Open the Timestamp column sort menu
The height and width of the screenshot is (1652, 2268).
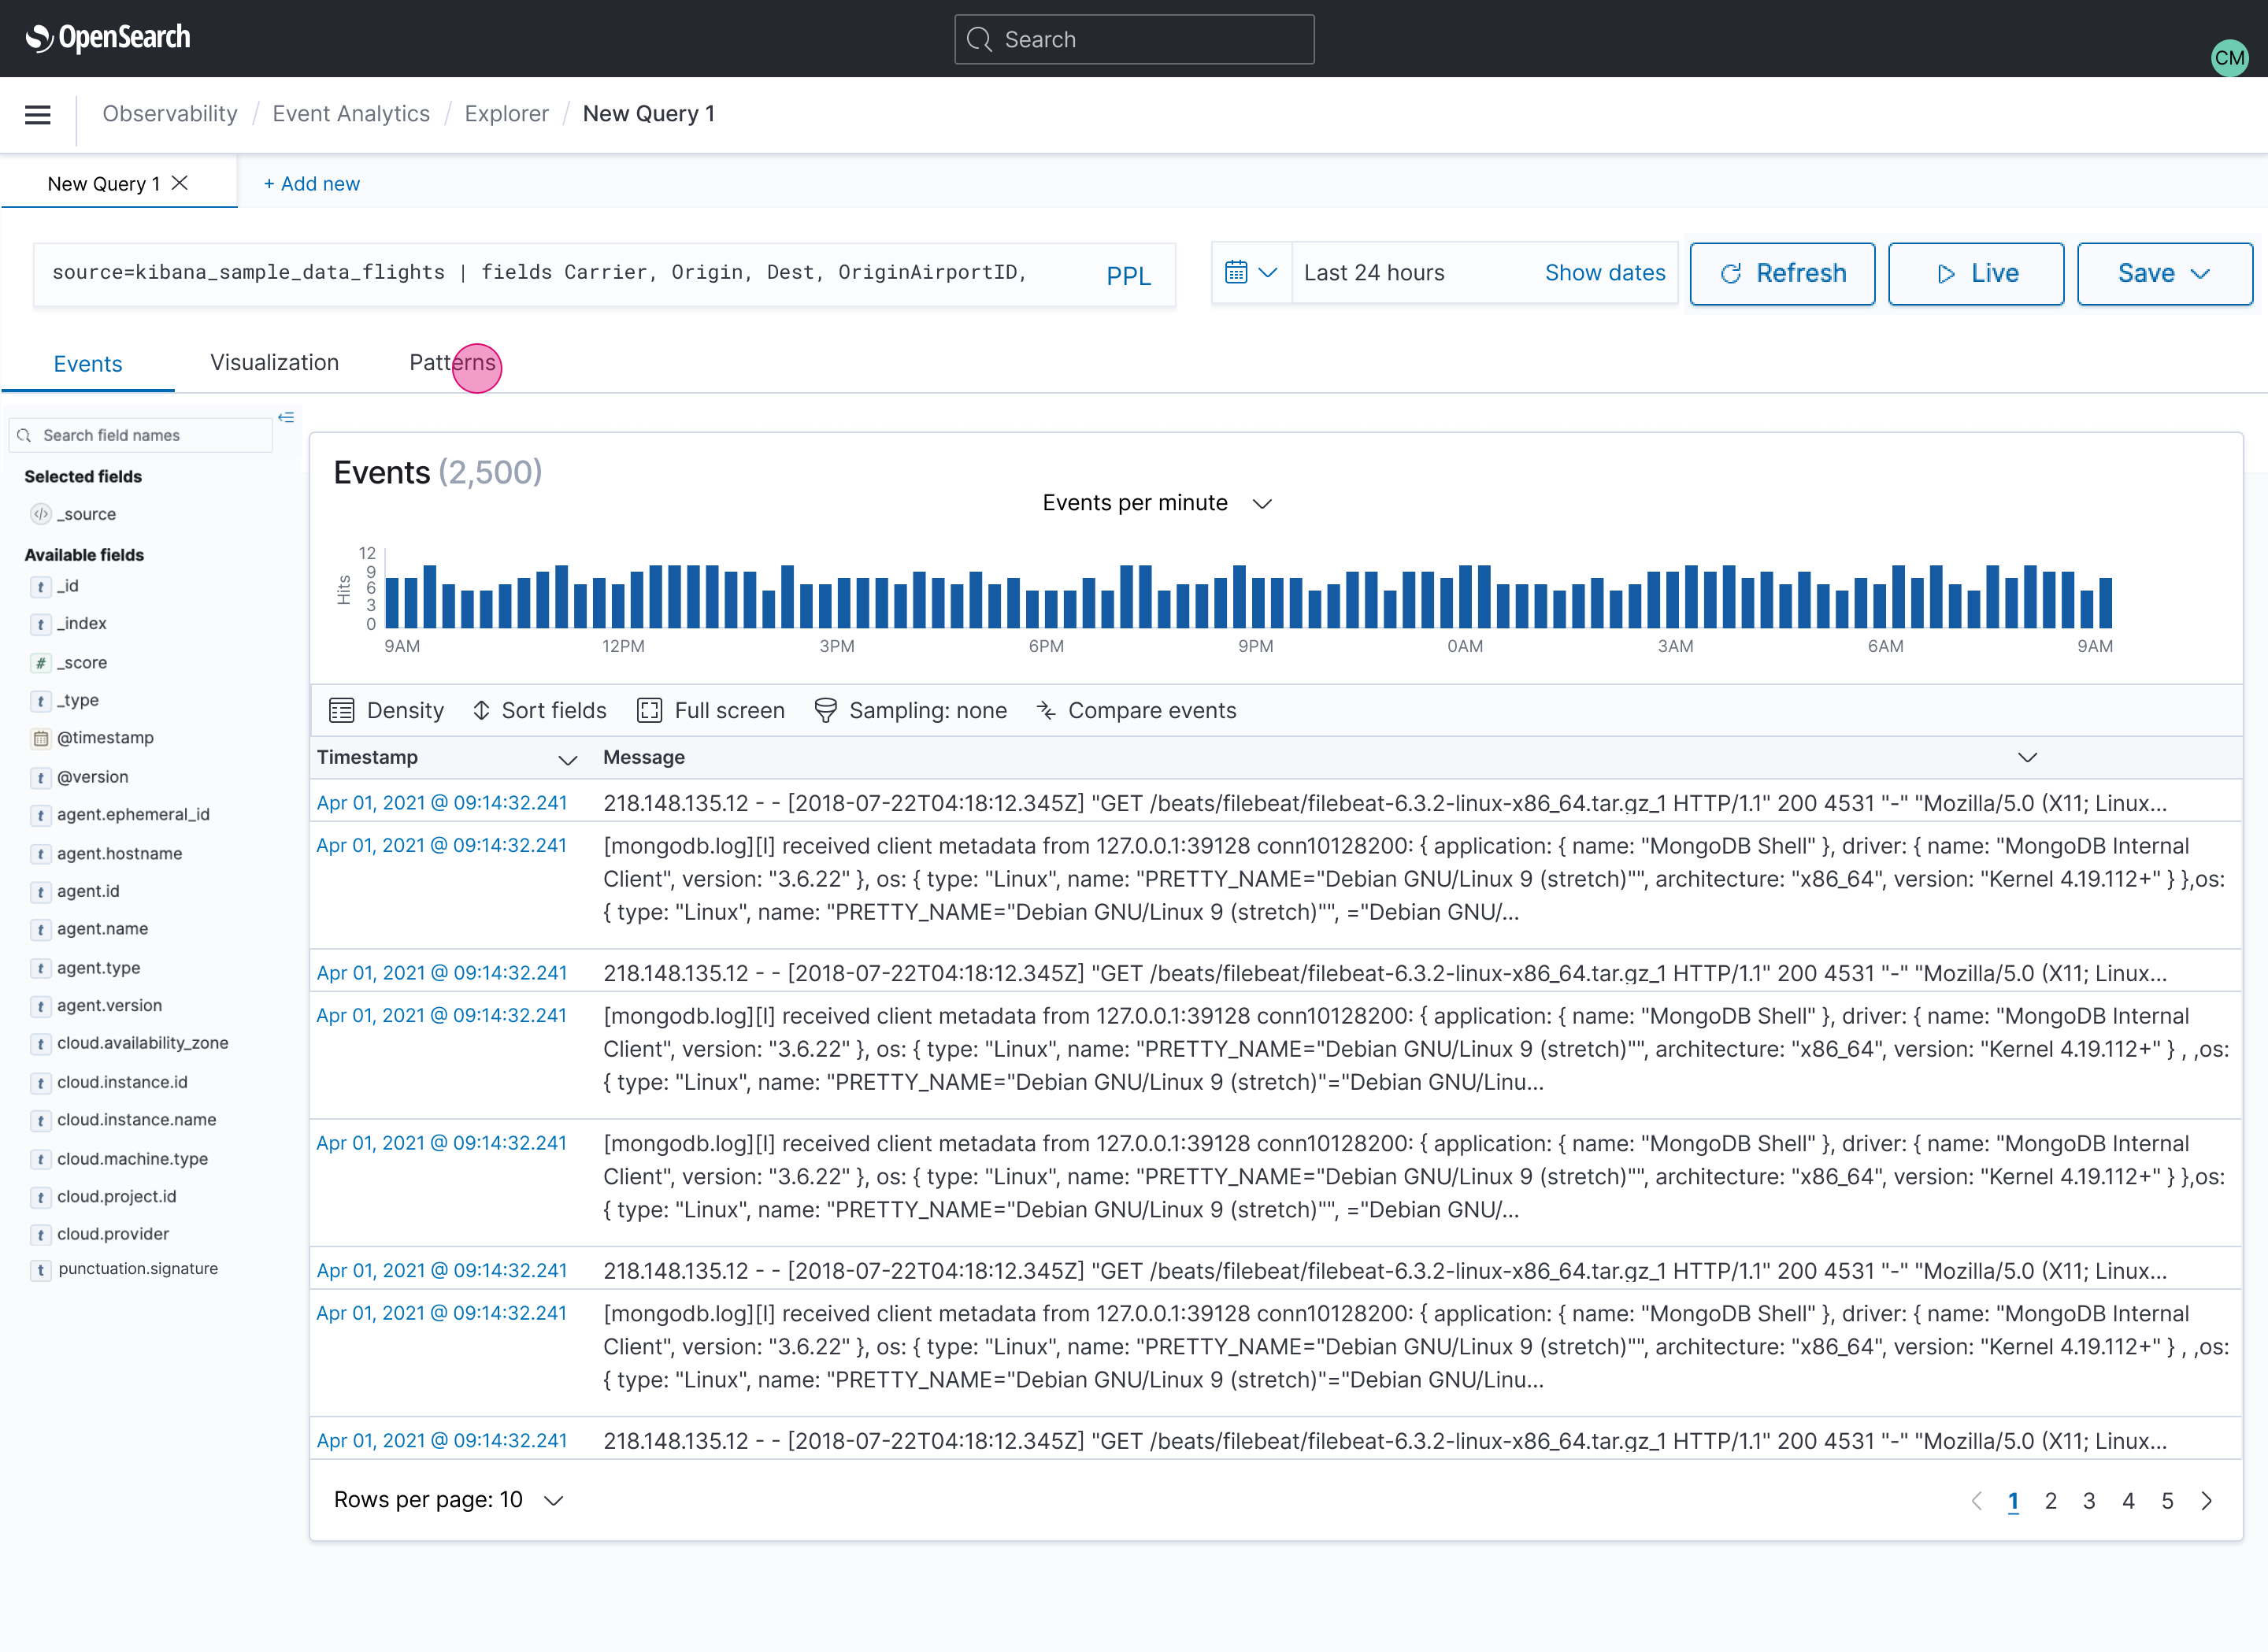point(568,760)
